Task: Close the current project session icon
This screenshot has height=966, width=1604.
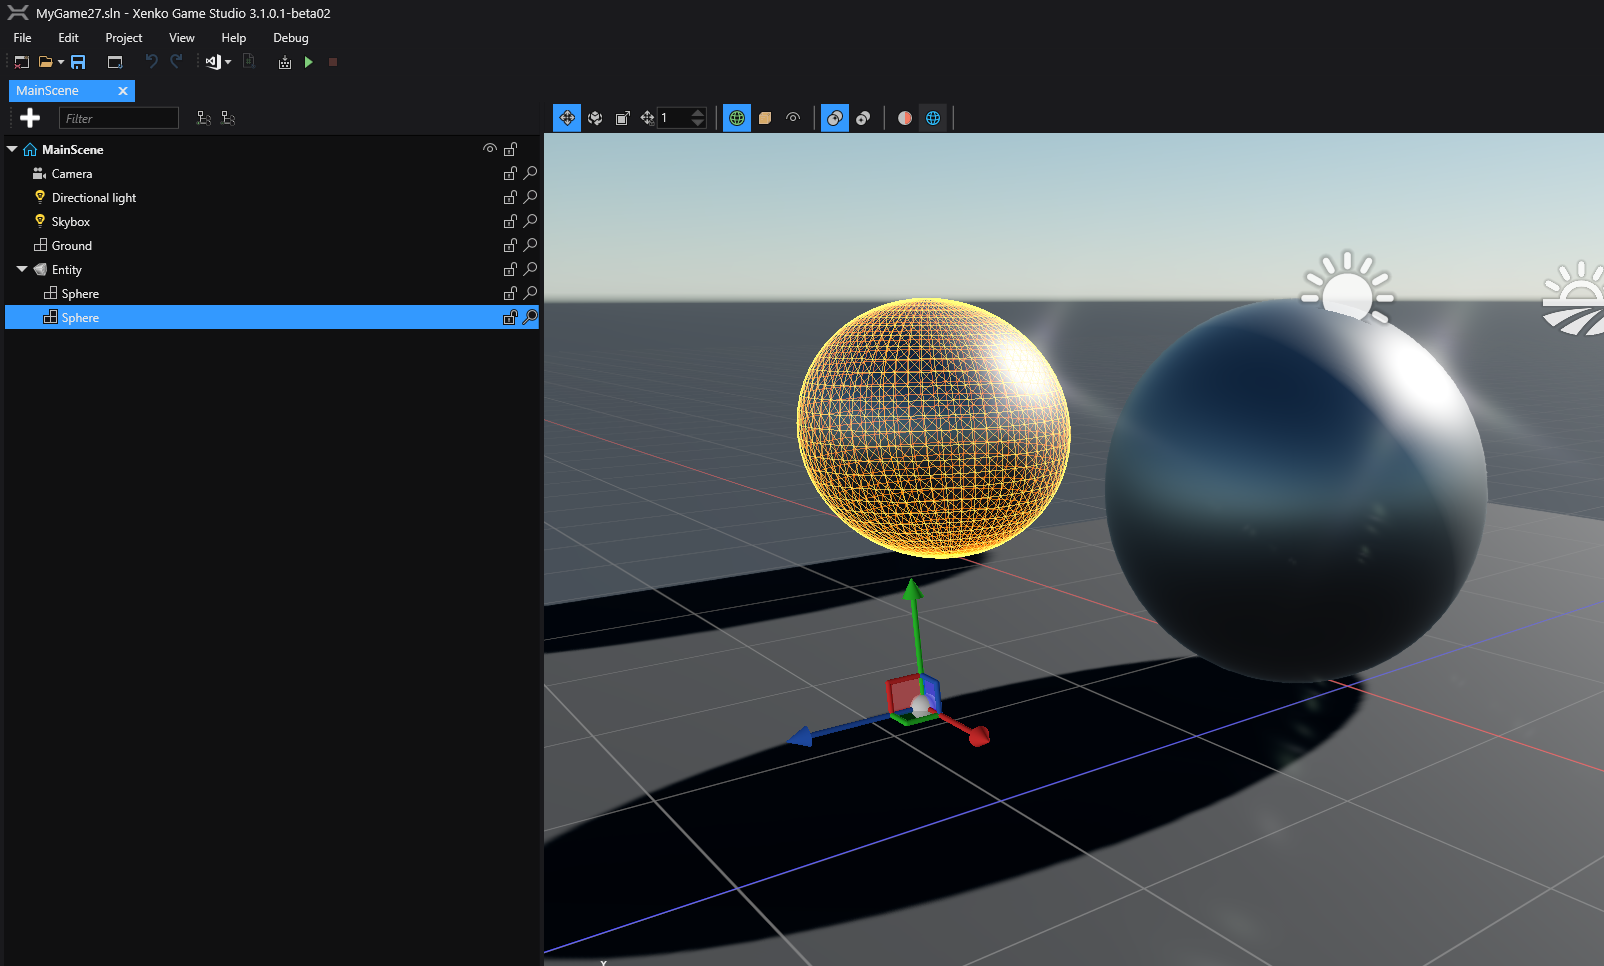Action: click(x=21, y=62)
